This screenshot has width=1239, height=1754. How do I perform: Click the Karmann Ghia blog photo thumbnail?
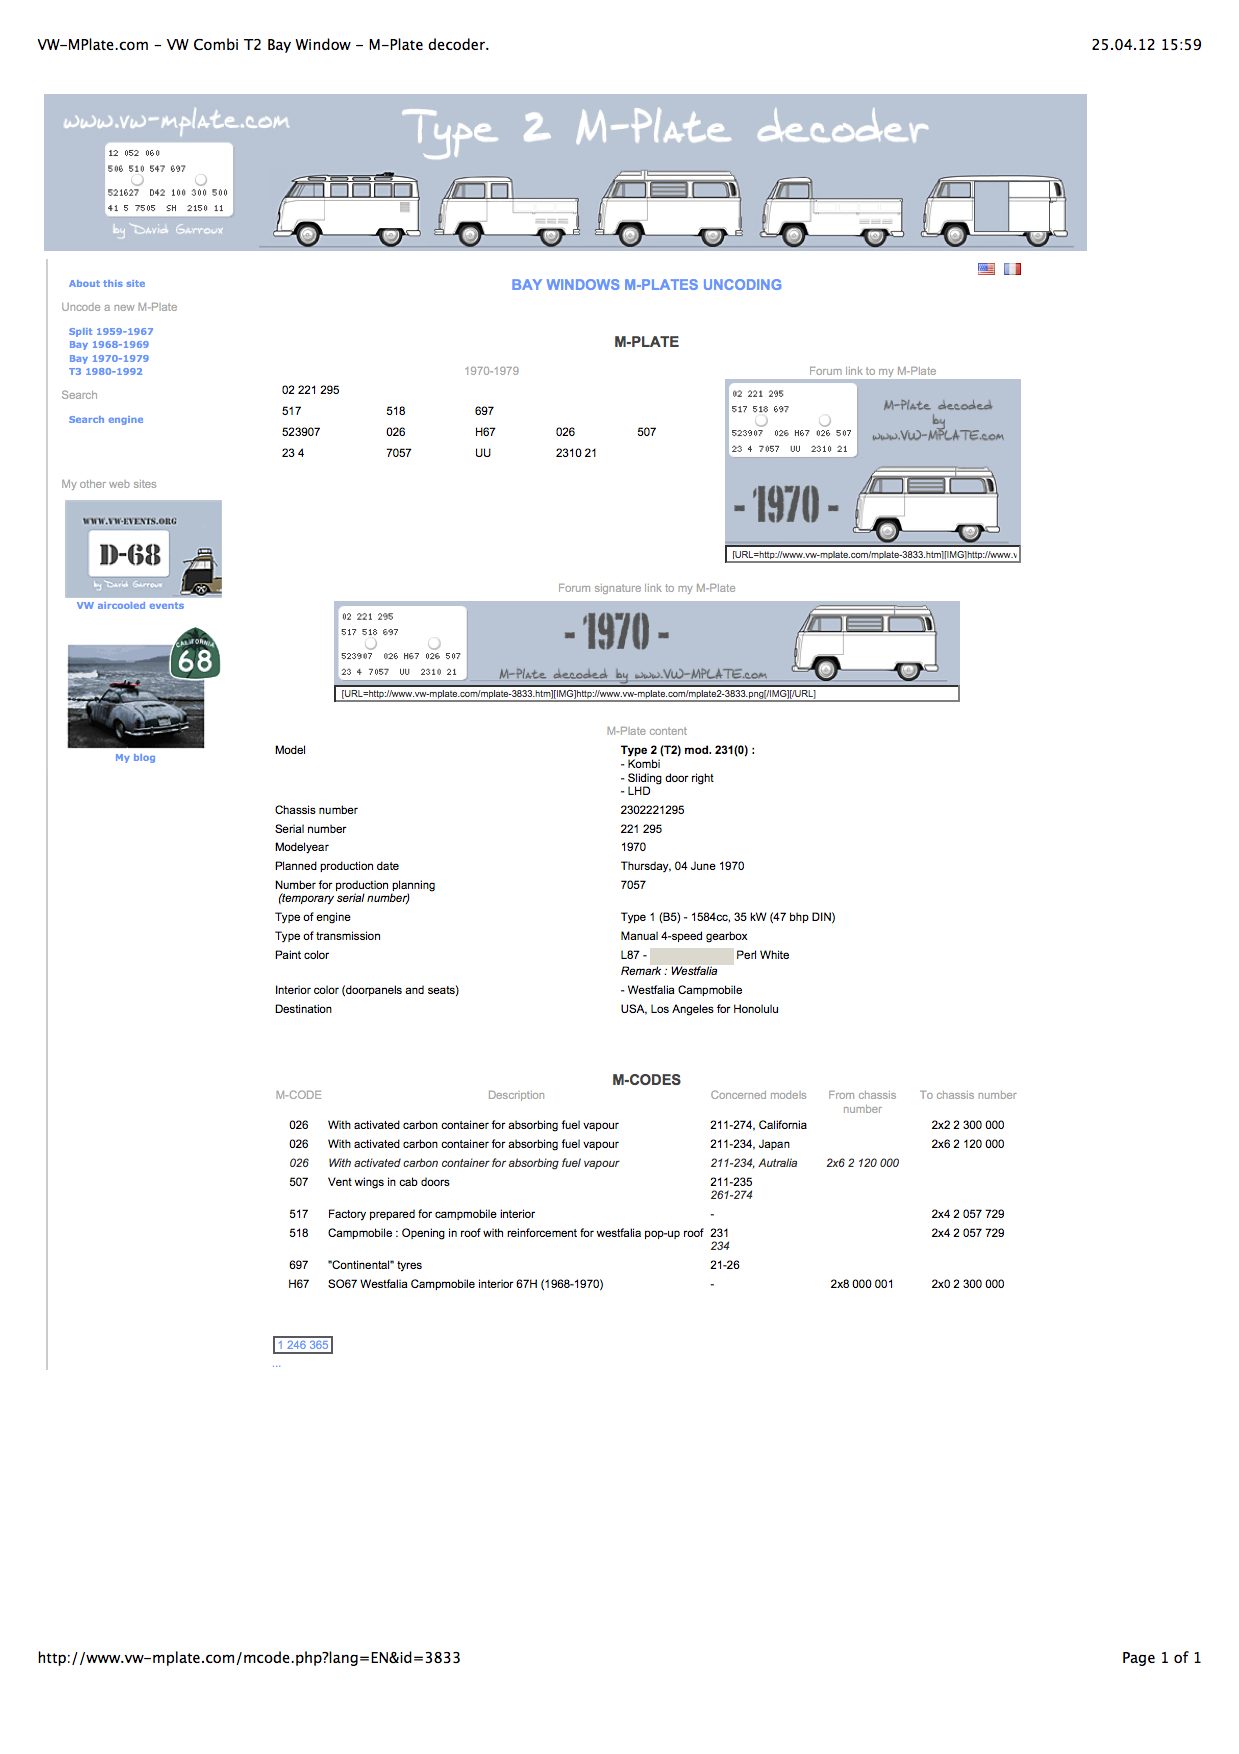[136, 696]
